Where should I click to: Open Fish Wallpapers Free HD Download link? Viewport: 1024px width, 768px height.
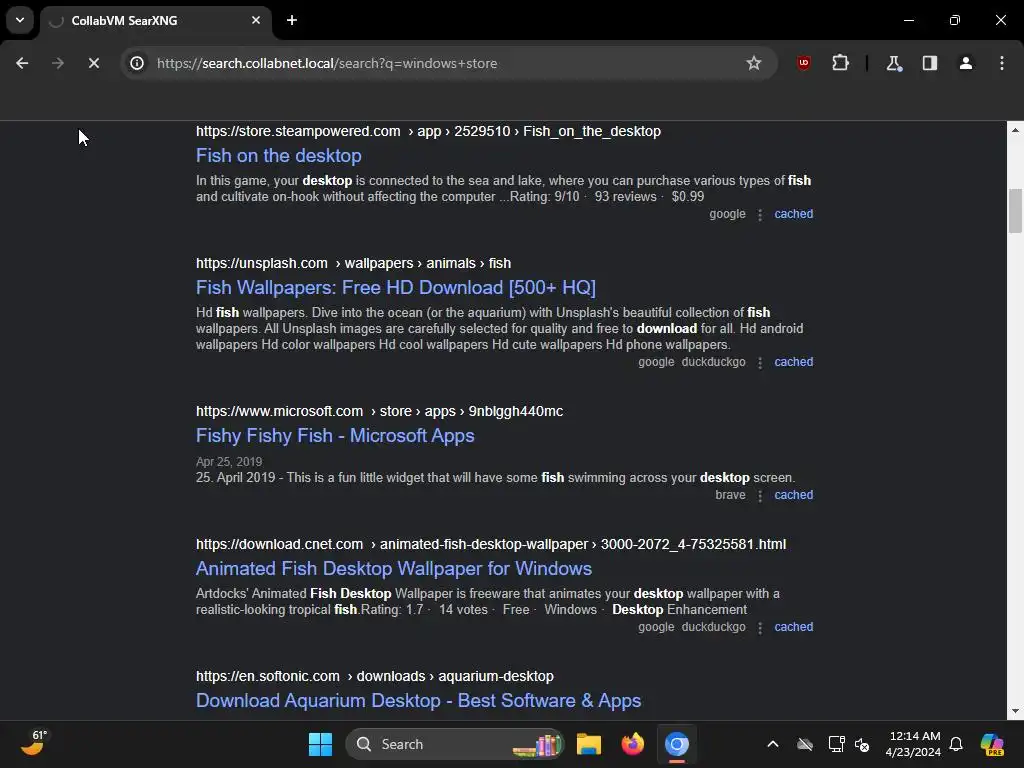[396, 287]
